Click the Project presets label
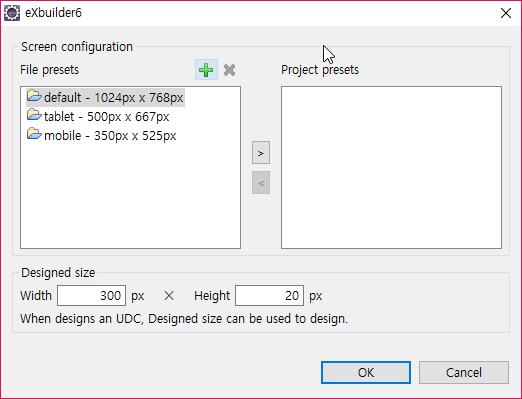Viewport: 522px width, 399px height. point(320,70)
